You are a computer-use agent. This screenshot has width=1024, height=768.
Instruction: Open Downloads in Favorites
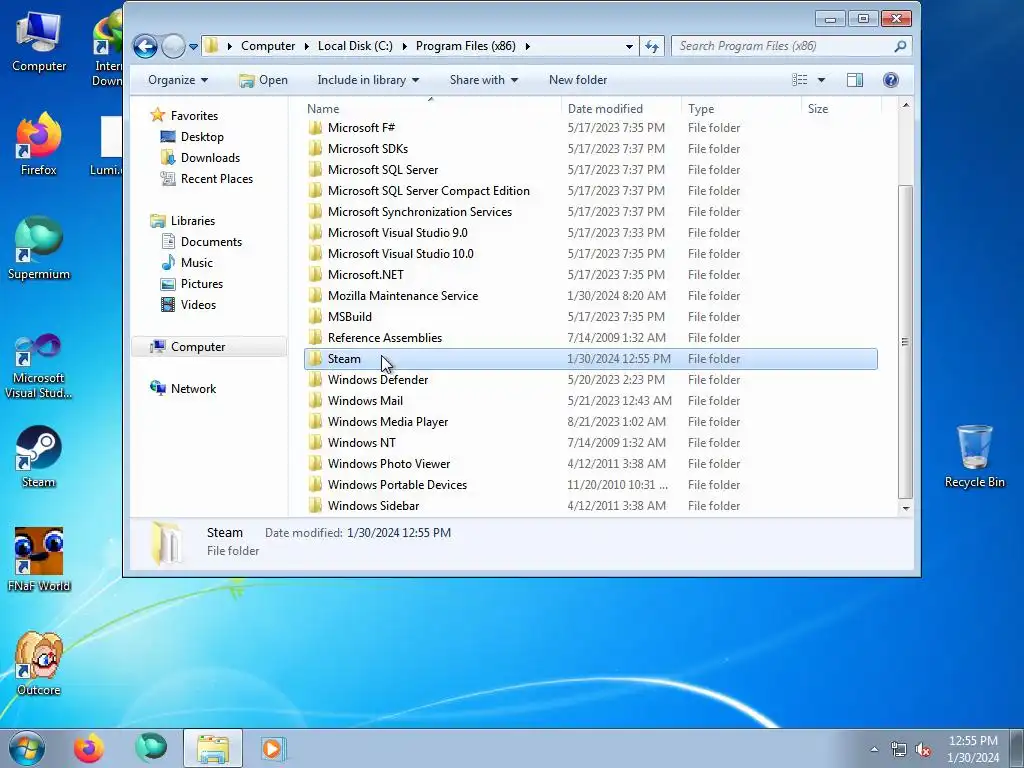click(210, 157)
